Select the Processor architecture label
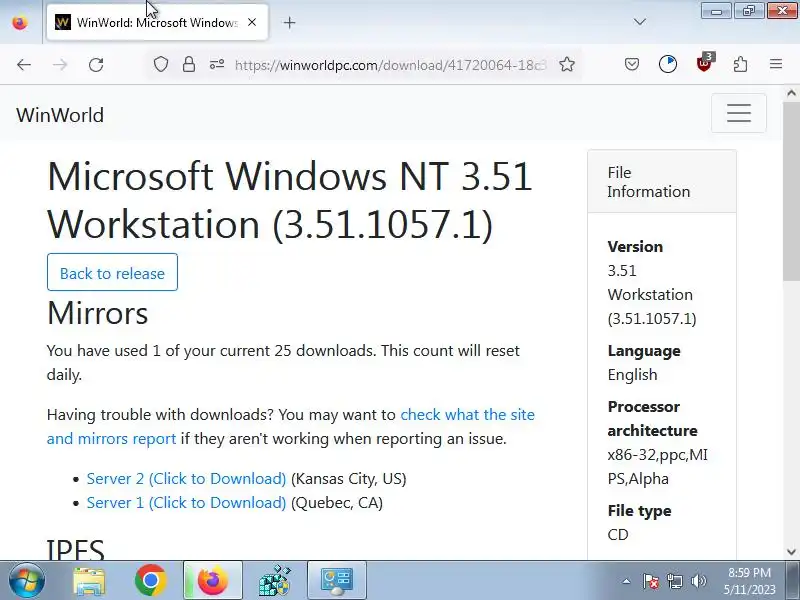The height and width of the screenshot is (600, 800). pos(652,418)
